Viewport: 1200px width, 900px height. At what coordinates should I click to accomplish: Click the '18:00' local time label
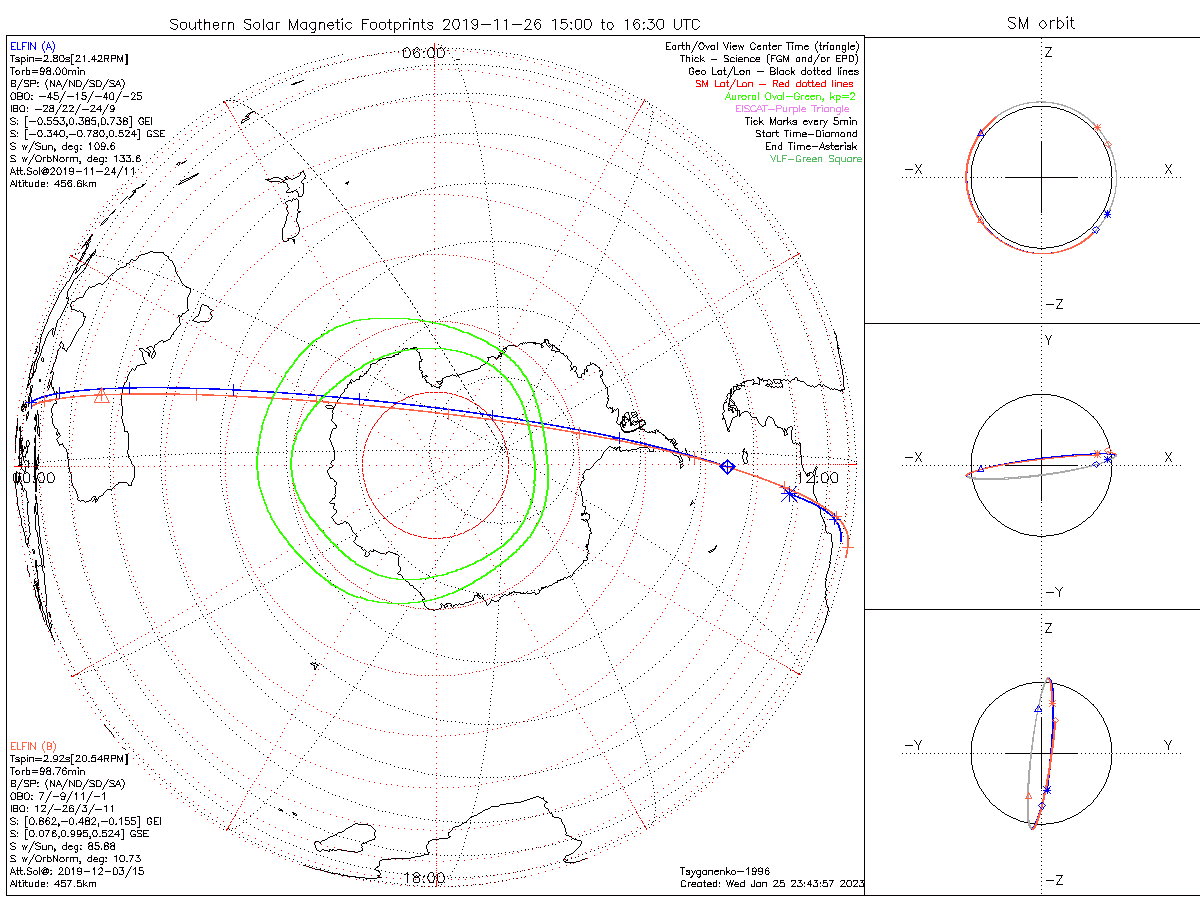(424, 878)
